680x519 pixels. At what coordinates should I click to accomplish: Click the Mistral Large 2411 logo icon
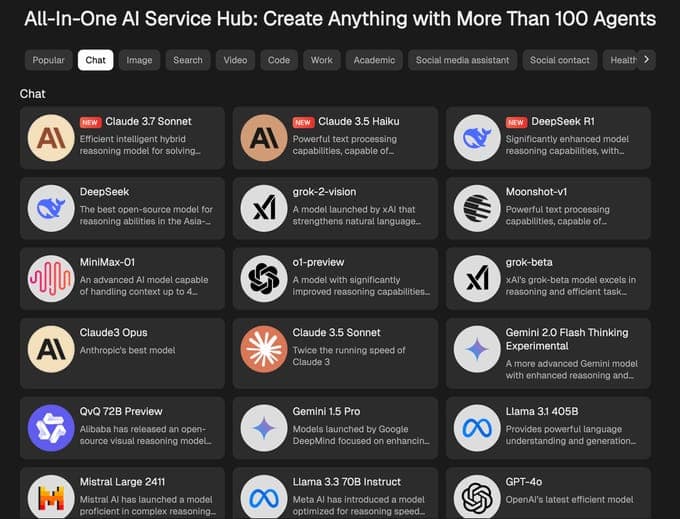point(51,497)
